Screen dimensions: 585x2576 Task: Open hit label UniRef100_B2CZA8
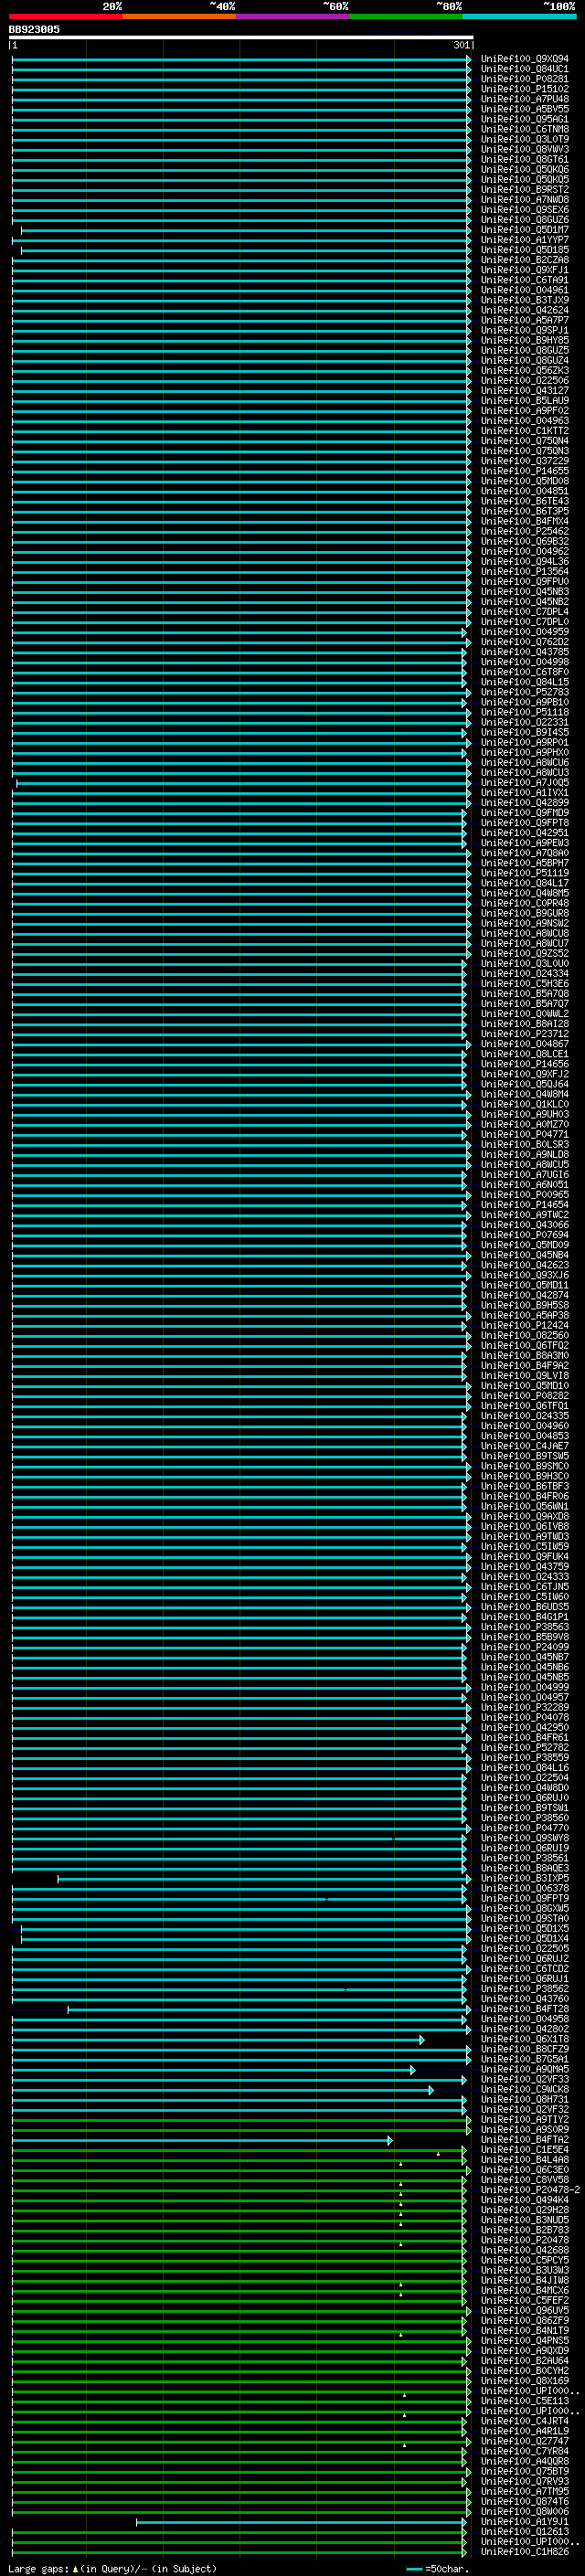(524, 260)
